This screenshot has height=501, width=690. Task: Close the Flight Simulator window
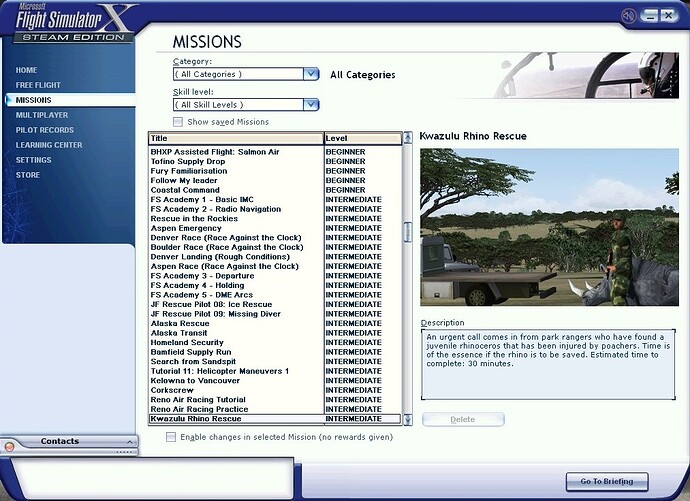[671, 16]
